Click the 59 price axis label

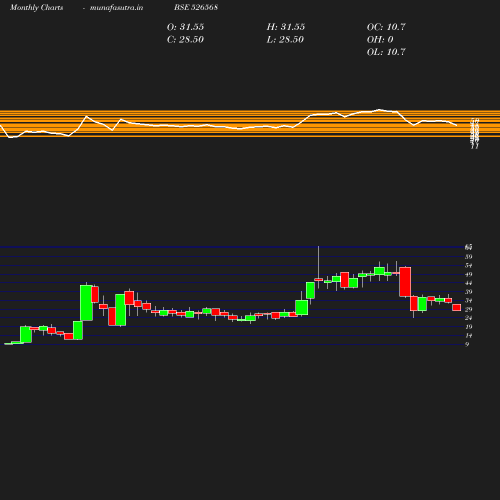coord(469,257)
